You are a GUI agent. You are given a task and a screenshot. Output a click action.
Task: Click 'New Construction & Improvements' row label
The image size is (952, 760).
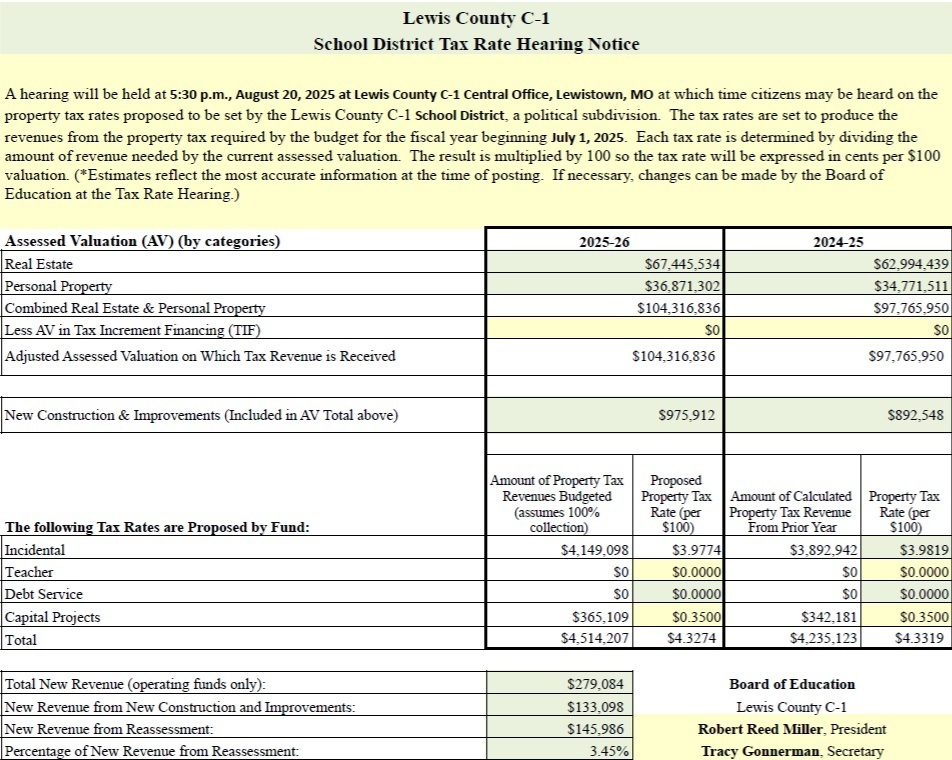[201, 415]
